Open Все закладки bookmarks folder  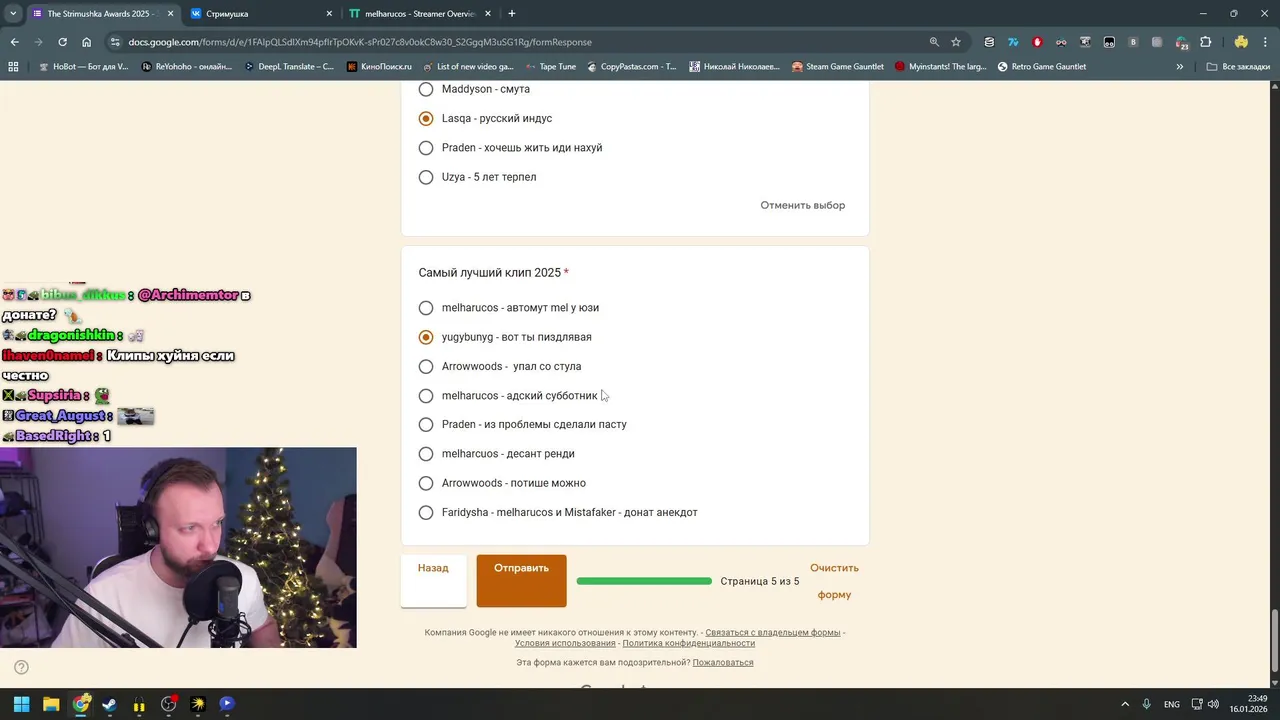click(1238, 67)
